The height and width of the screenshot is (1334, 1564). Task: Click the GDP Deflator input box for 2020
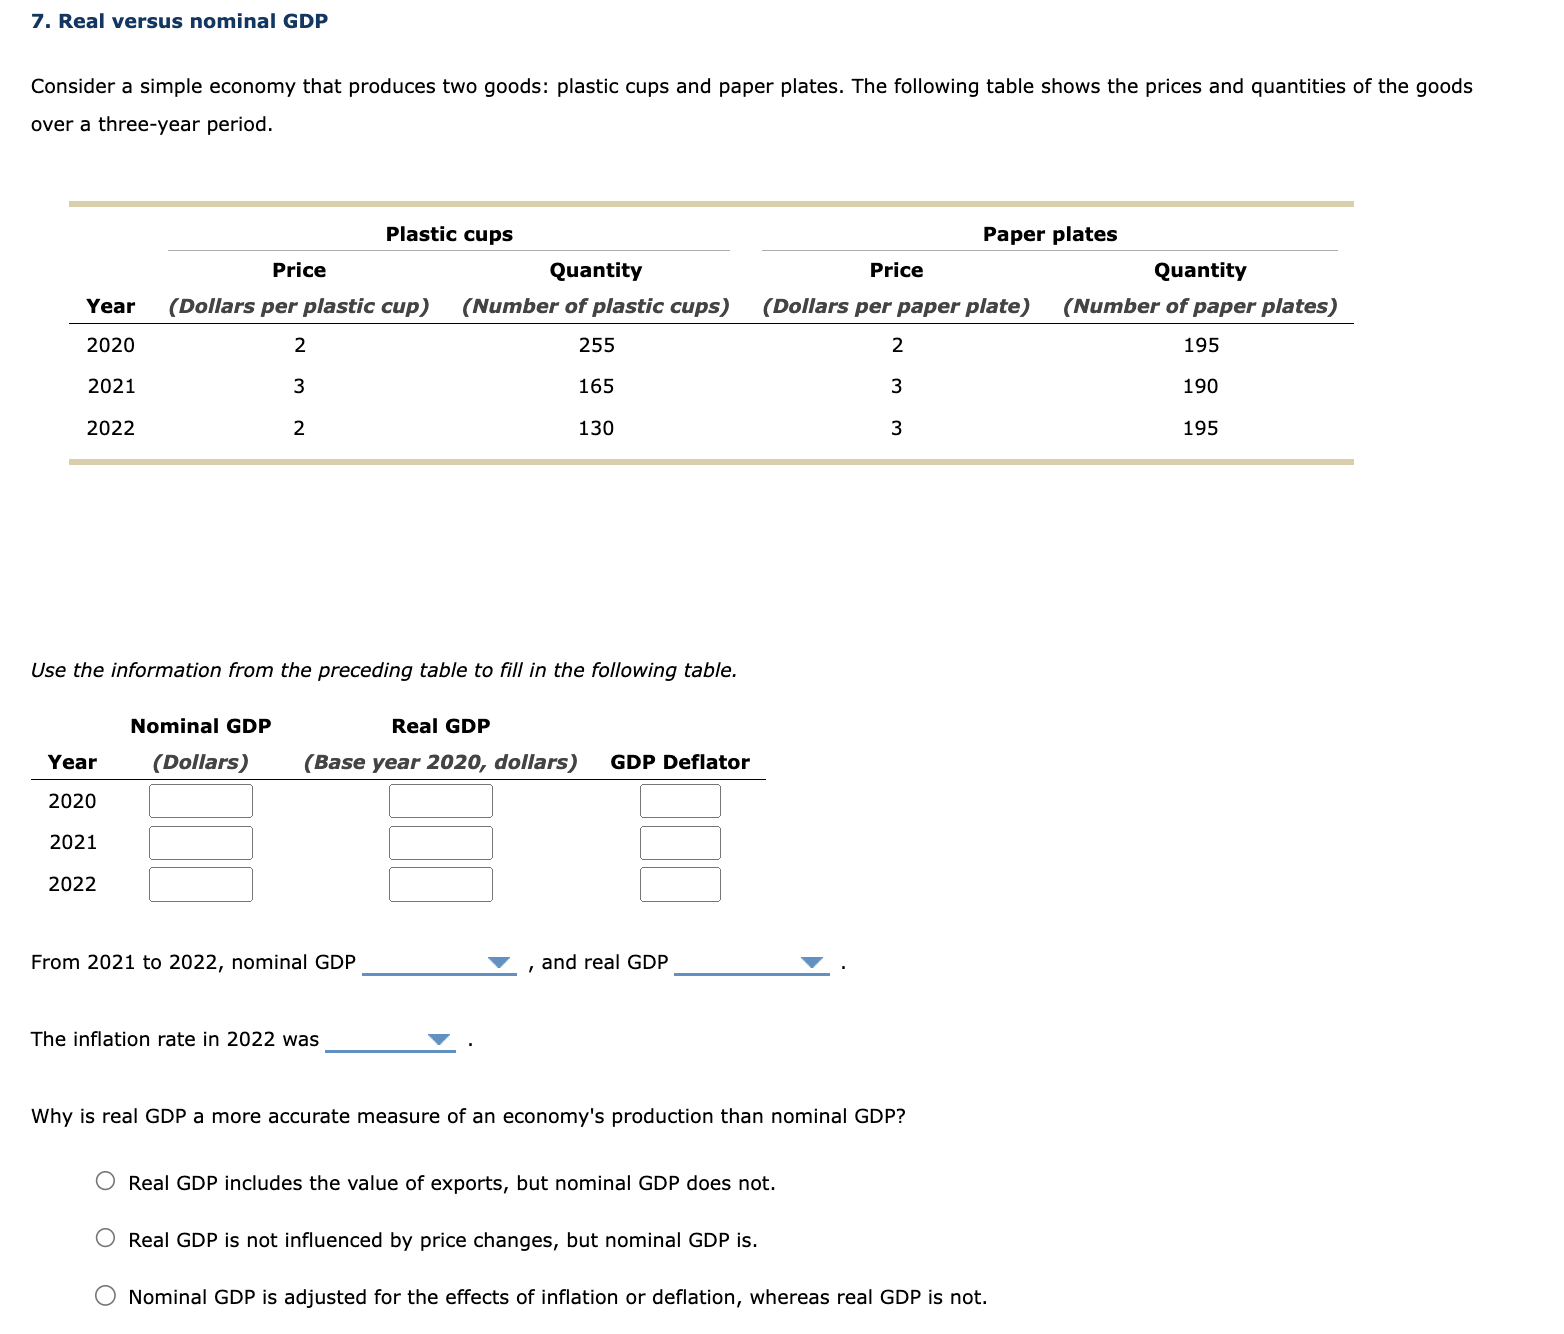point(680,800)
